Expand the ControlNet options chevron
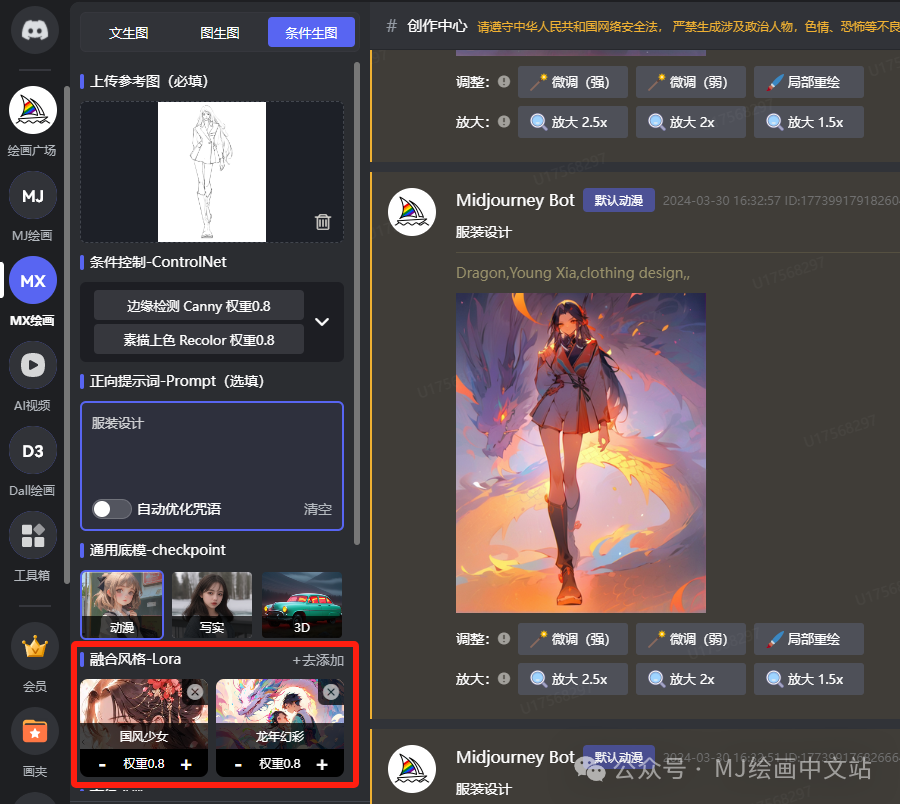900x804 pixels. click(322, 322)
